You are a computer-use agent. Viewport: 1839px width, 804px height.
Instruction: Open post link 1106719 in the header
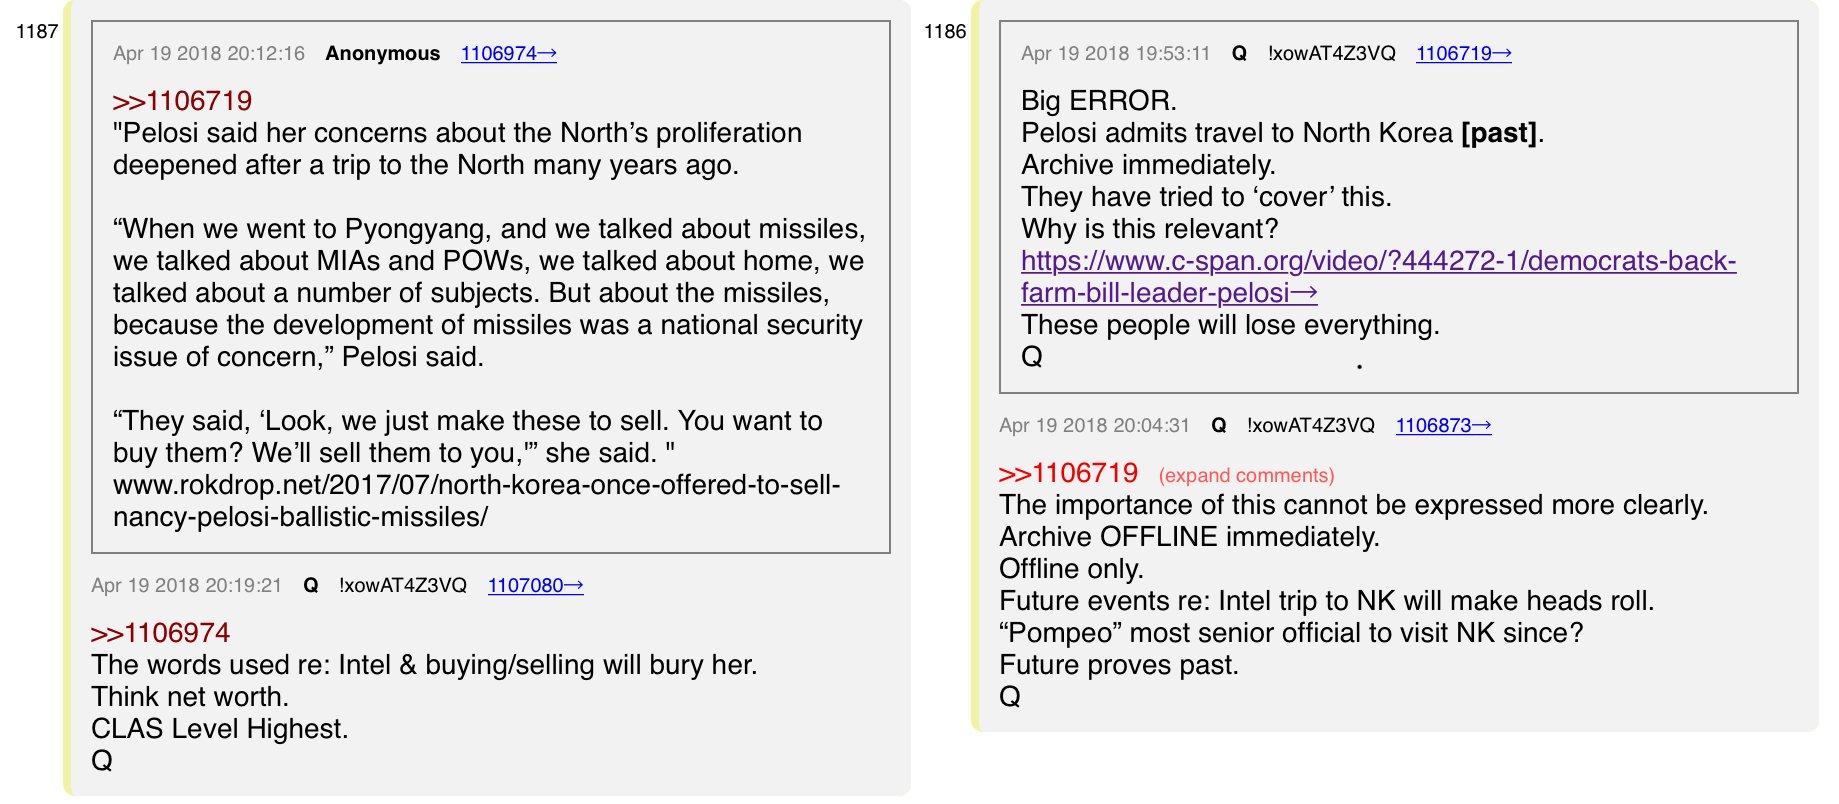pos(1462,54)
